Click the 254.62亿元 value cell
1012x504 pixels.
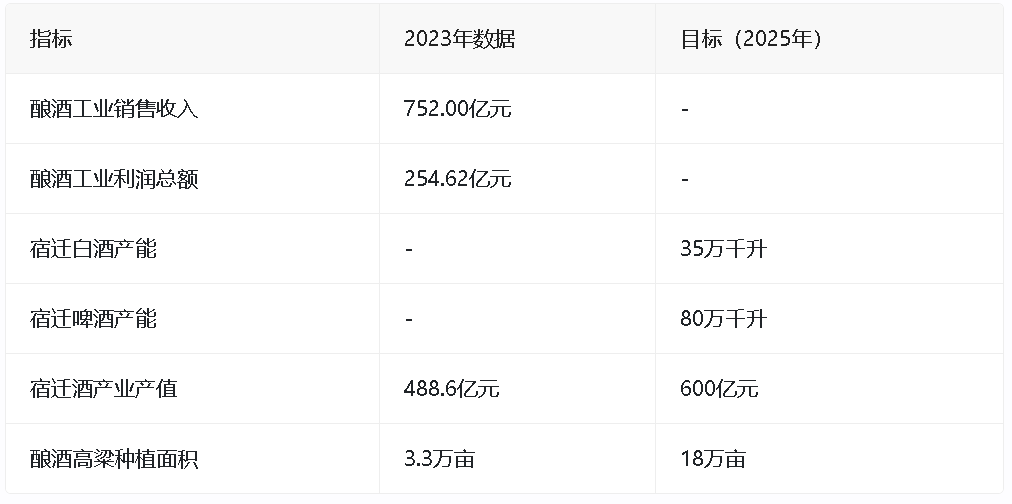pyautogui.click(x=457, y=179)
